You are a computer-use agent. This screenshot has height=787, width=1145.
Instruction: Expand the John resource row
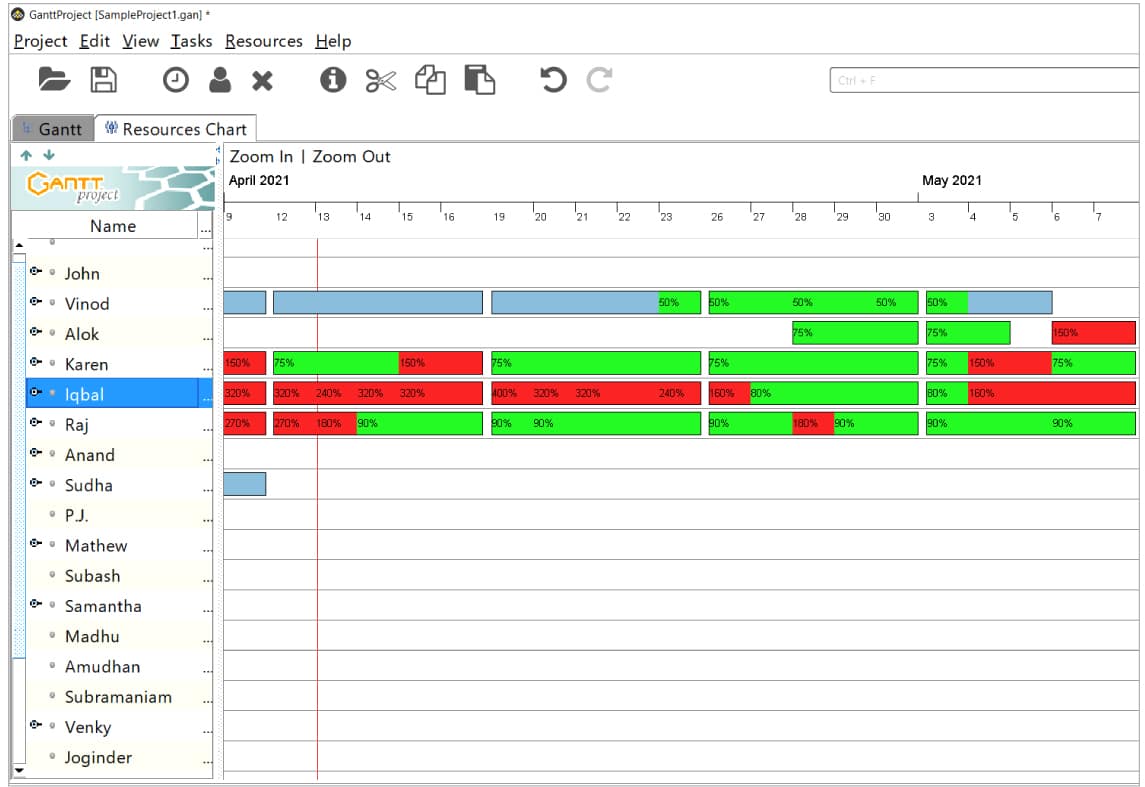(36, 272)
